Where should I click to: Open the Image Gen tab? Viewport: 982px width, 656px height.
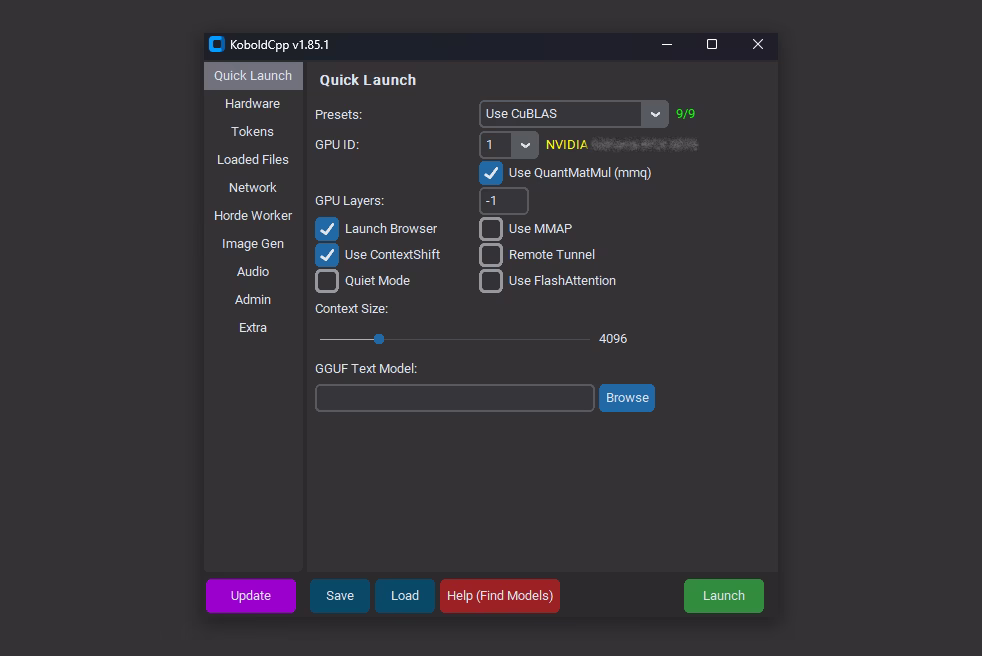[x=252, y=244]
